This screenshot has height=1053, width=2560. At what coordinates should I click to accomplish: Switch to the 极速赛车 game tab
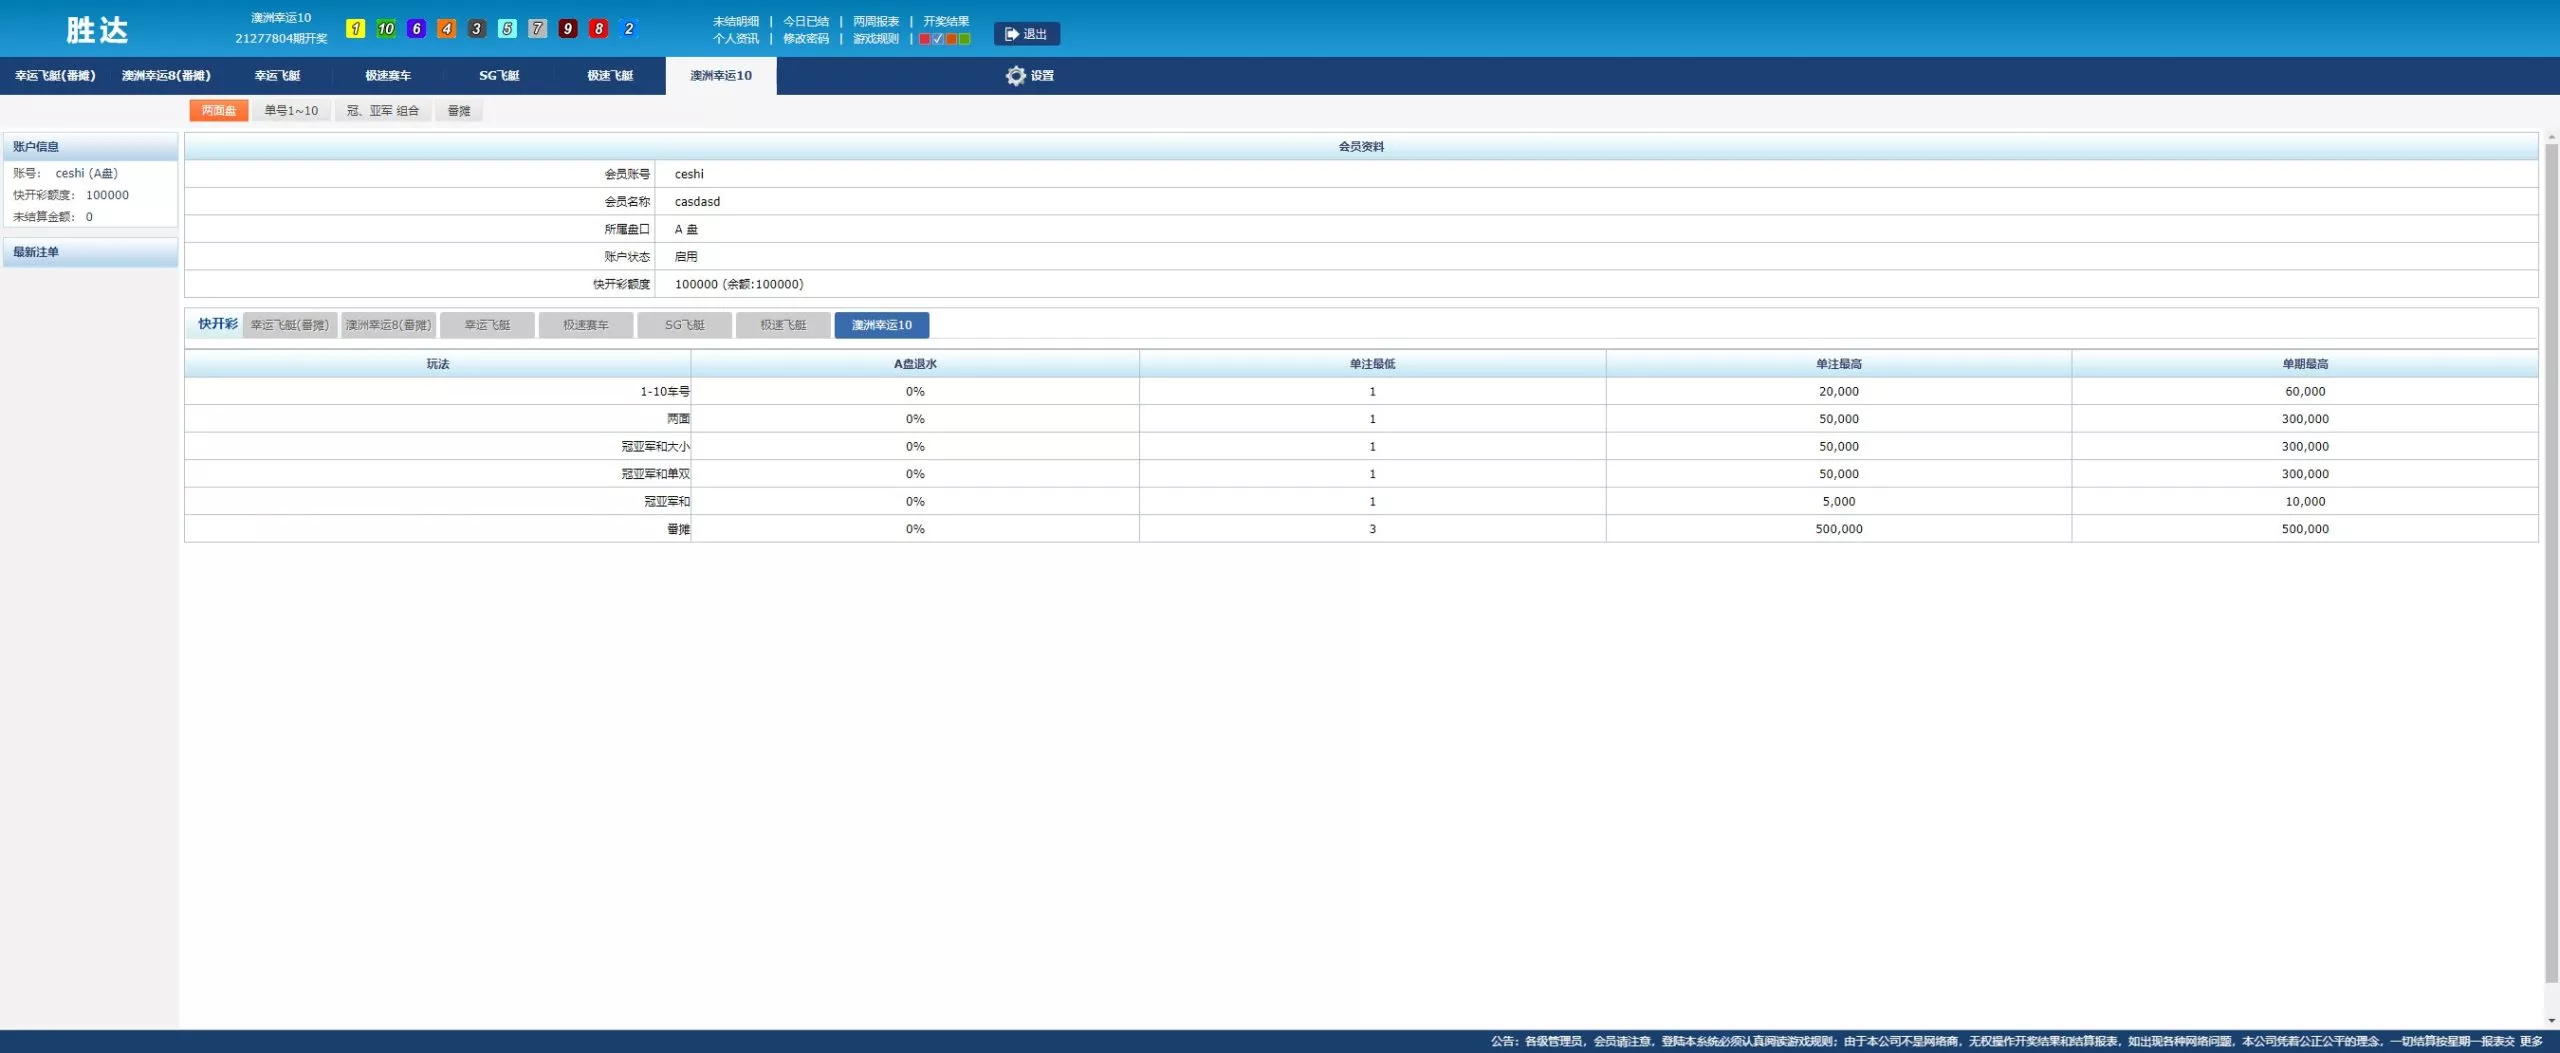coord(388,76)
